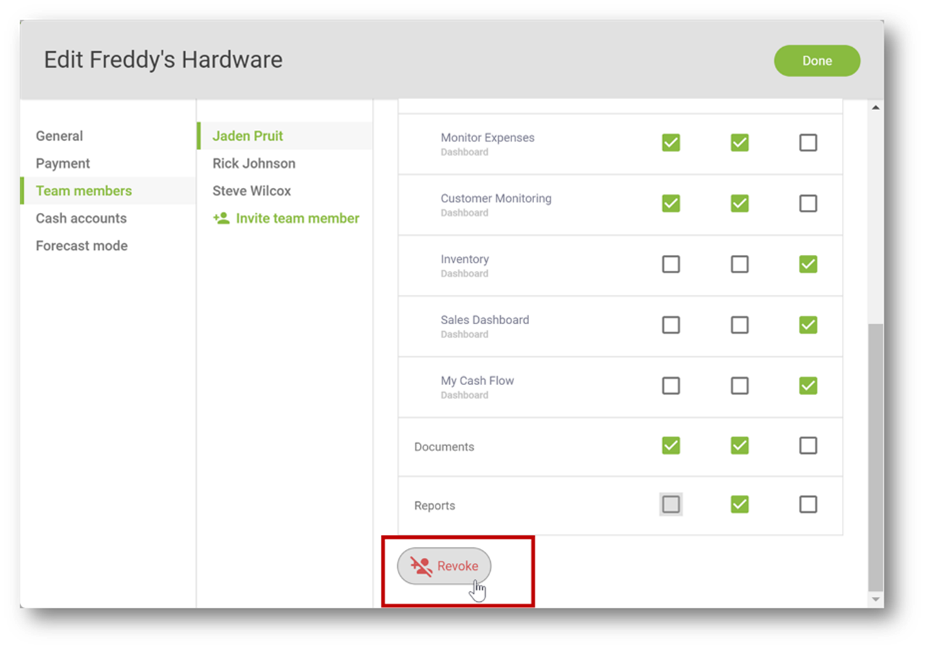The image size is (925, 649).
Task: Tick third checkbox in Documents row
Action: pyautogui.click(x=808, y=445)
